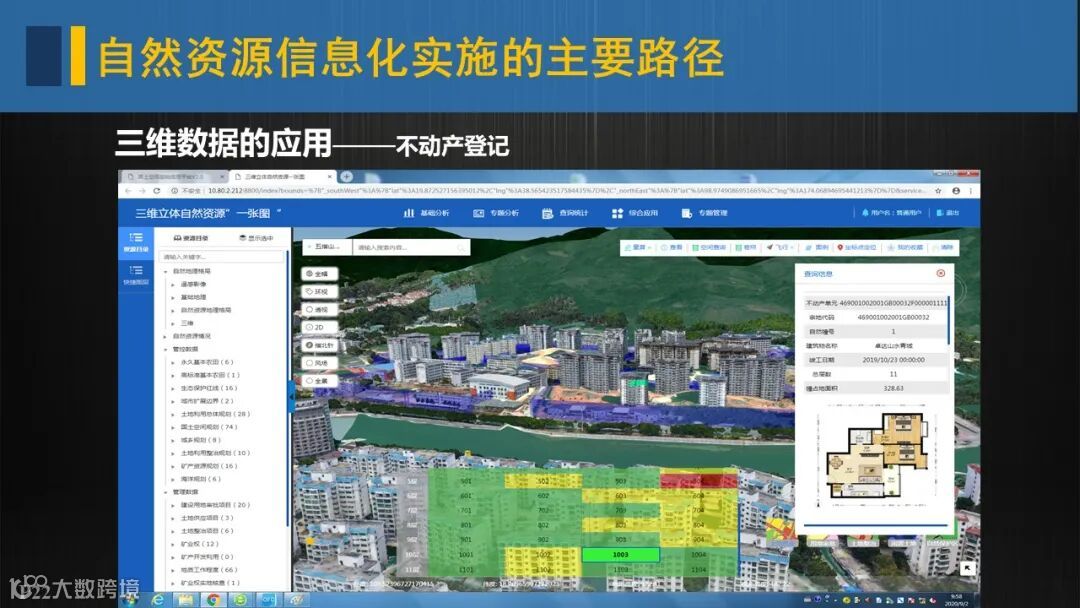This screenshot has width=1080, height=608.
Task: Open the 查询统计 menu
Action: click(565, 213)
